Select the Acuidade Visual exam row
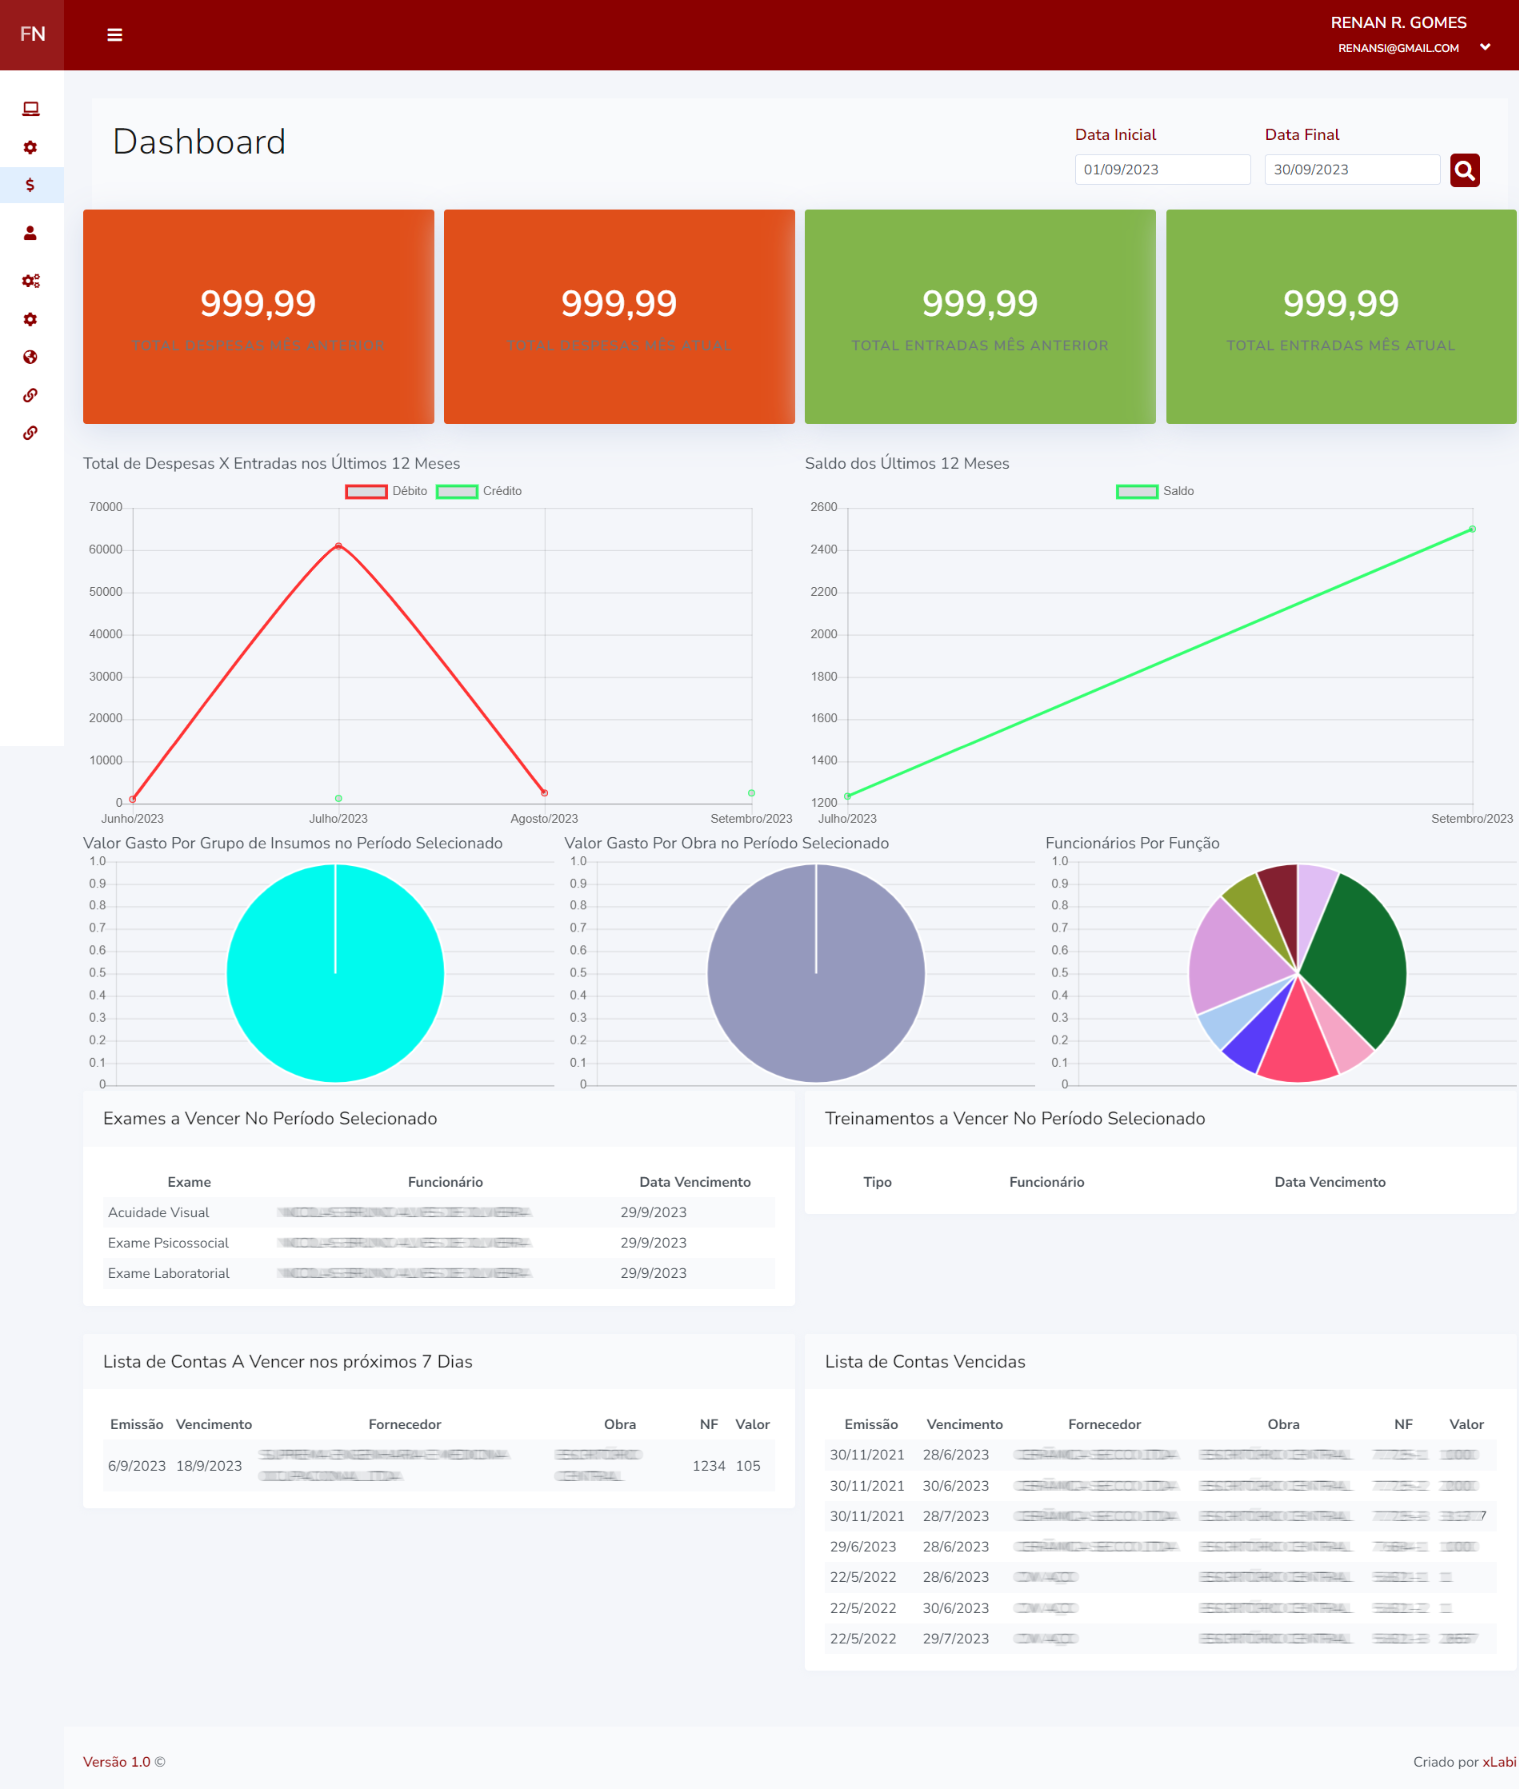Viewport: 1519px width, 1789px height. pos(439,1213)
